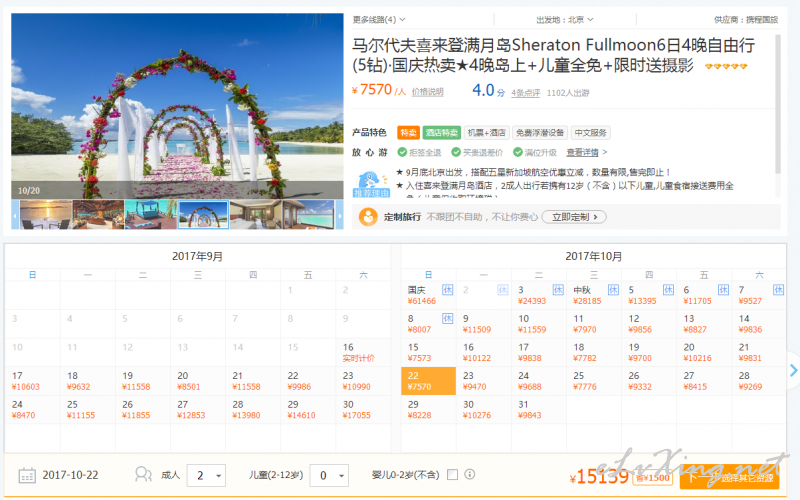The width and height of the screenshot is (800, 500).
Task: Click the 机票+酒店 feature tag
Action: (x=486, y=133)
